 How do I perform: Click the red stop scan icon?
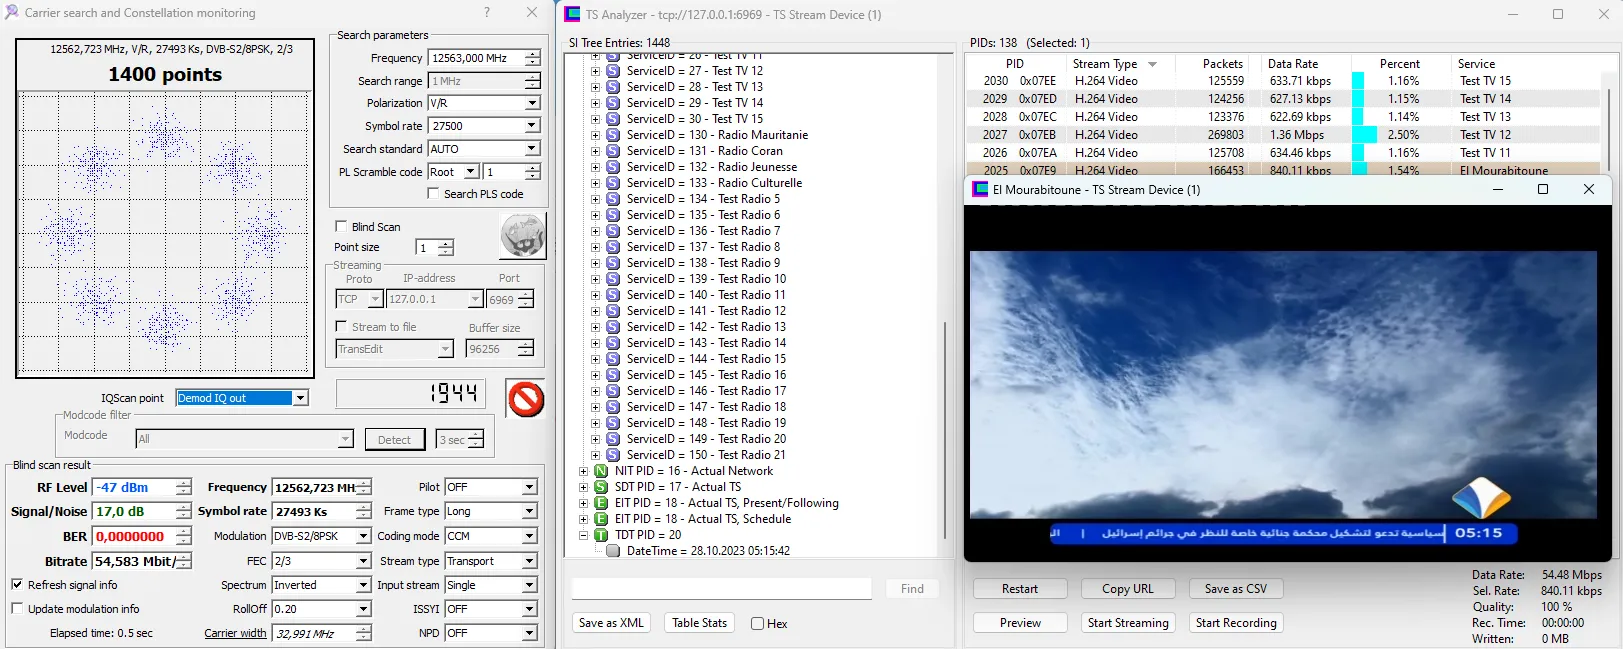click(525, 399)
